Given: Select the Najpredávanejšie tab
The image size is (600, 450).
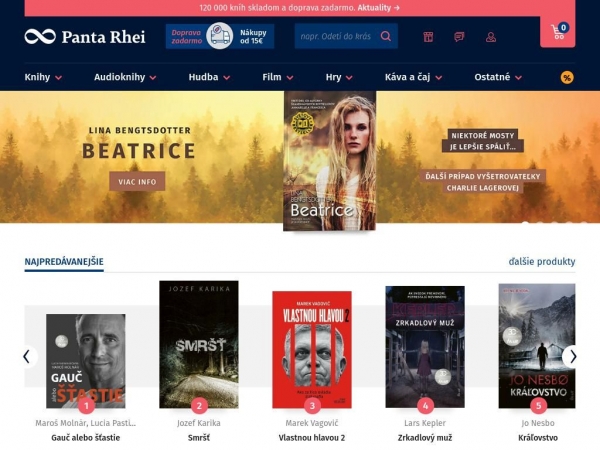Looking at the screenshot, I should click(64, 262).
